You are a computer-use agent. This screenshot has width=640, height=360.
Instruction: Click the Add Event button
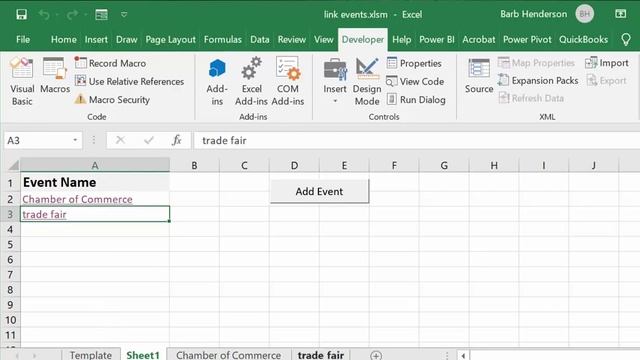click(x=319, y=191)
